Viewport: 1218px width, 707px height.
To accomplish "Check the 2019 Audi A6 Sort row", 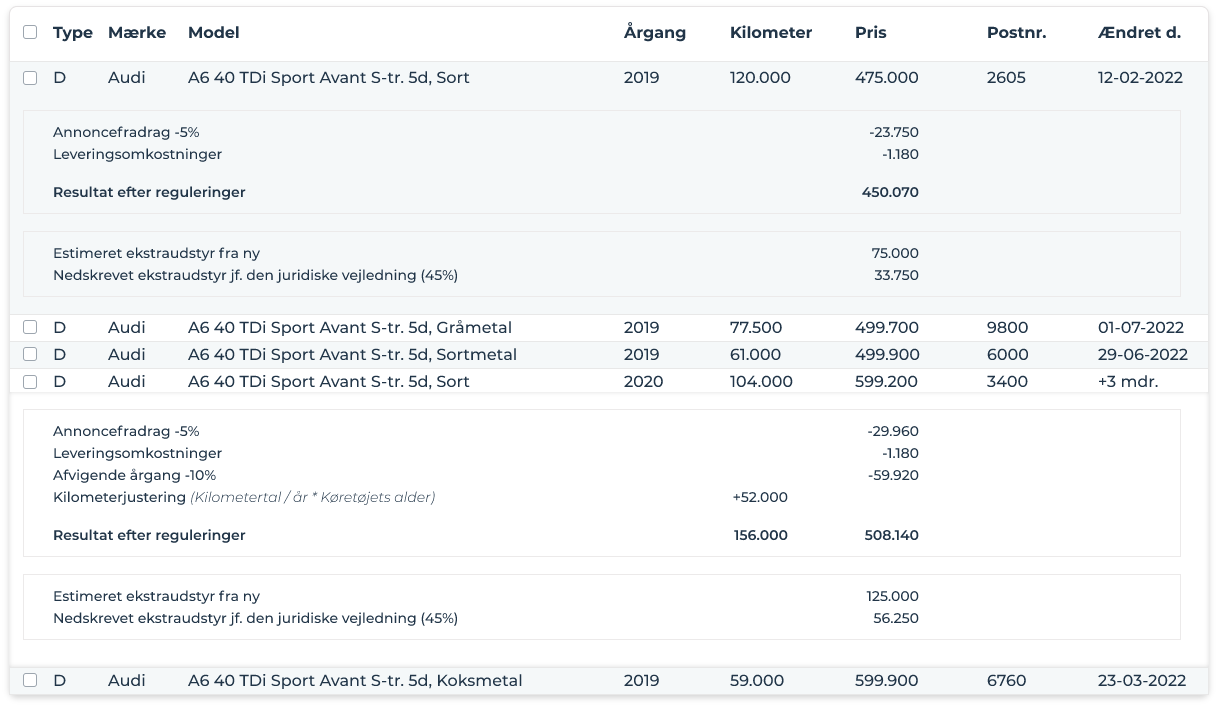I will tap(30, 78).
